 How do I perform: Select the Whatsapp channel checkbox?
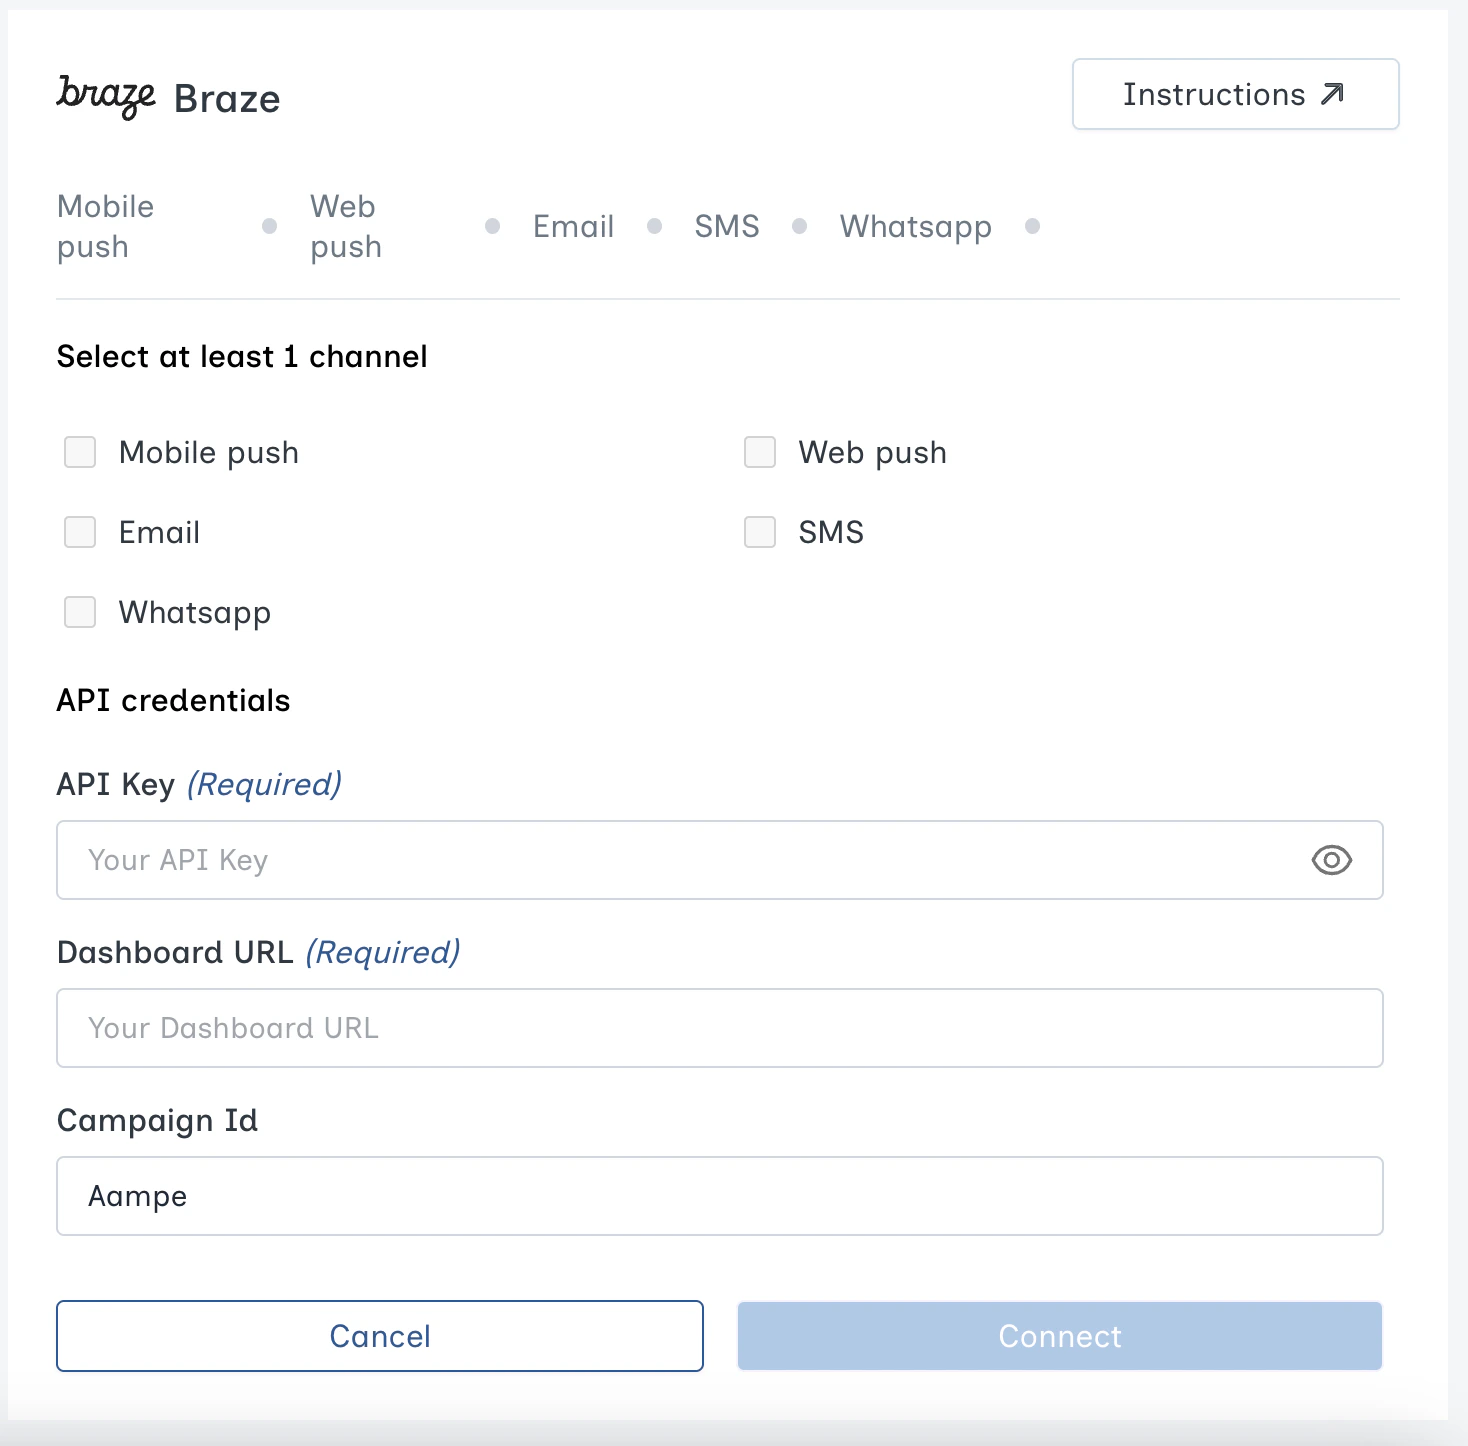coord(79,612)
